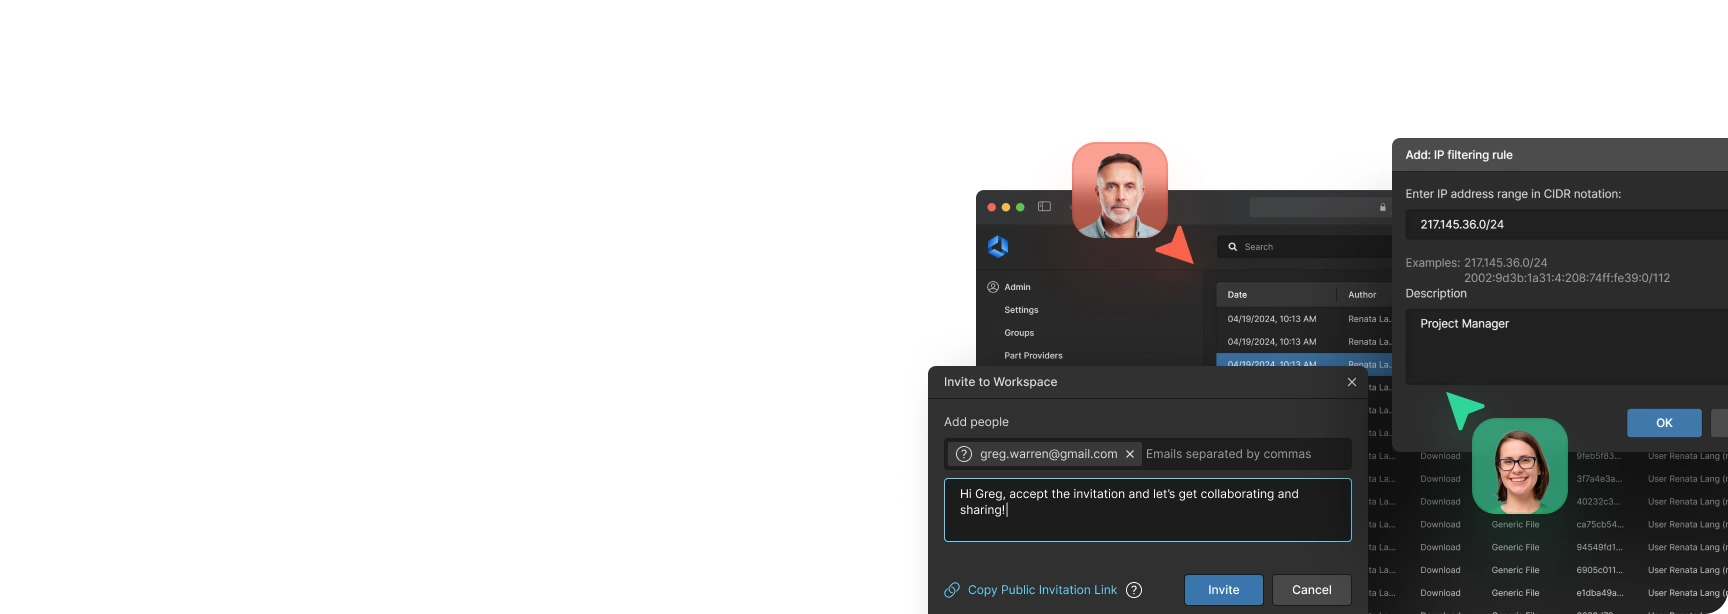Toggle the sidebar panel icon in title bar
Image resolution: width=1728 pixels, height=614 pixels.
[x=1044, y=207]
